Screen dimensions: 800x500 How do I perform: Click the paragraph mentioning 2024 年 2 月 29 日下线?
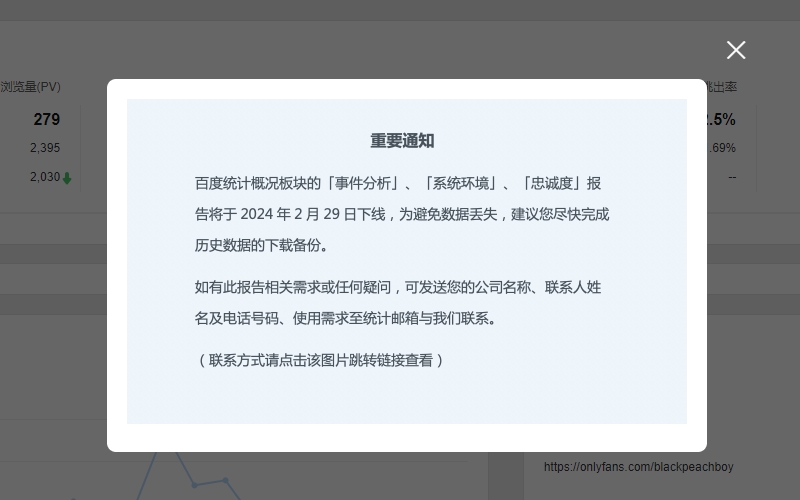click(x=402, y=214)
